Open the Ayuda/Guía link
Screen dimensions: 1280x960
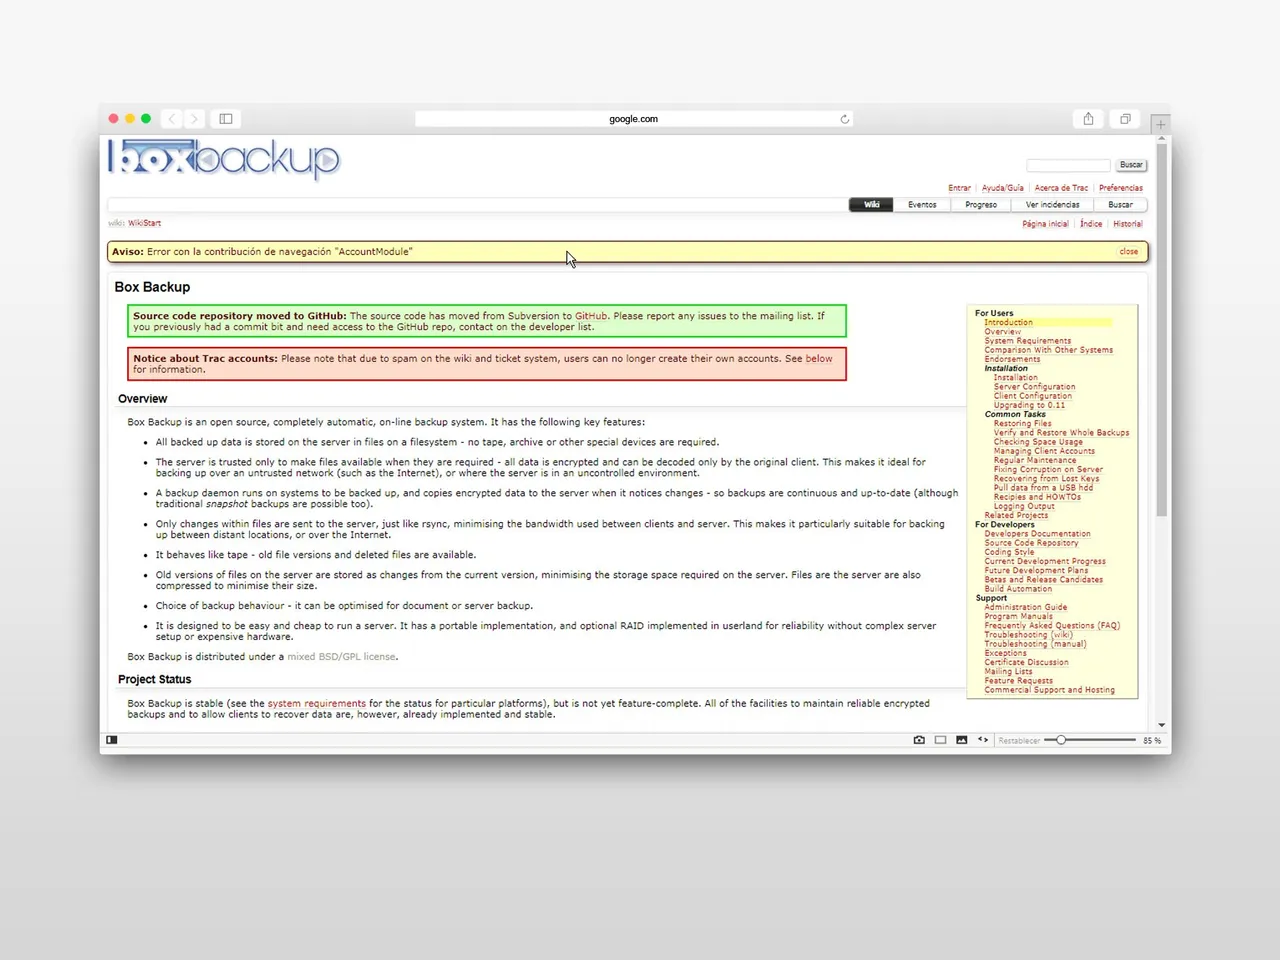click(x=1002, y=188)
